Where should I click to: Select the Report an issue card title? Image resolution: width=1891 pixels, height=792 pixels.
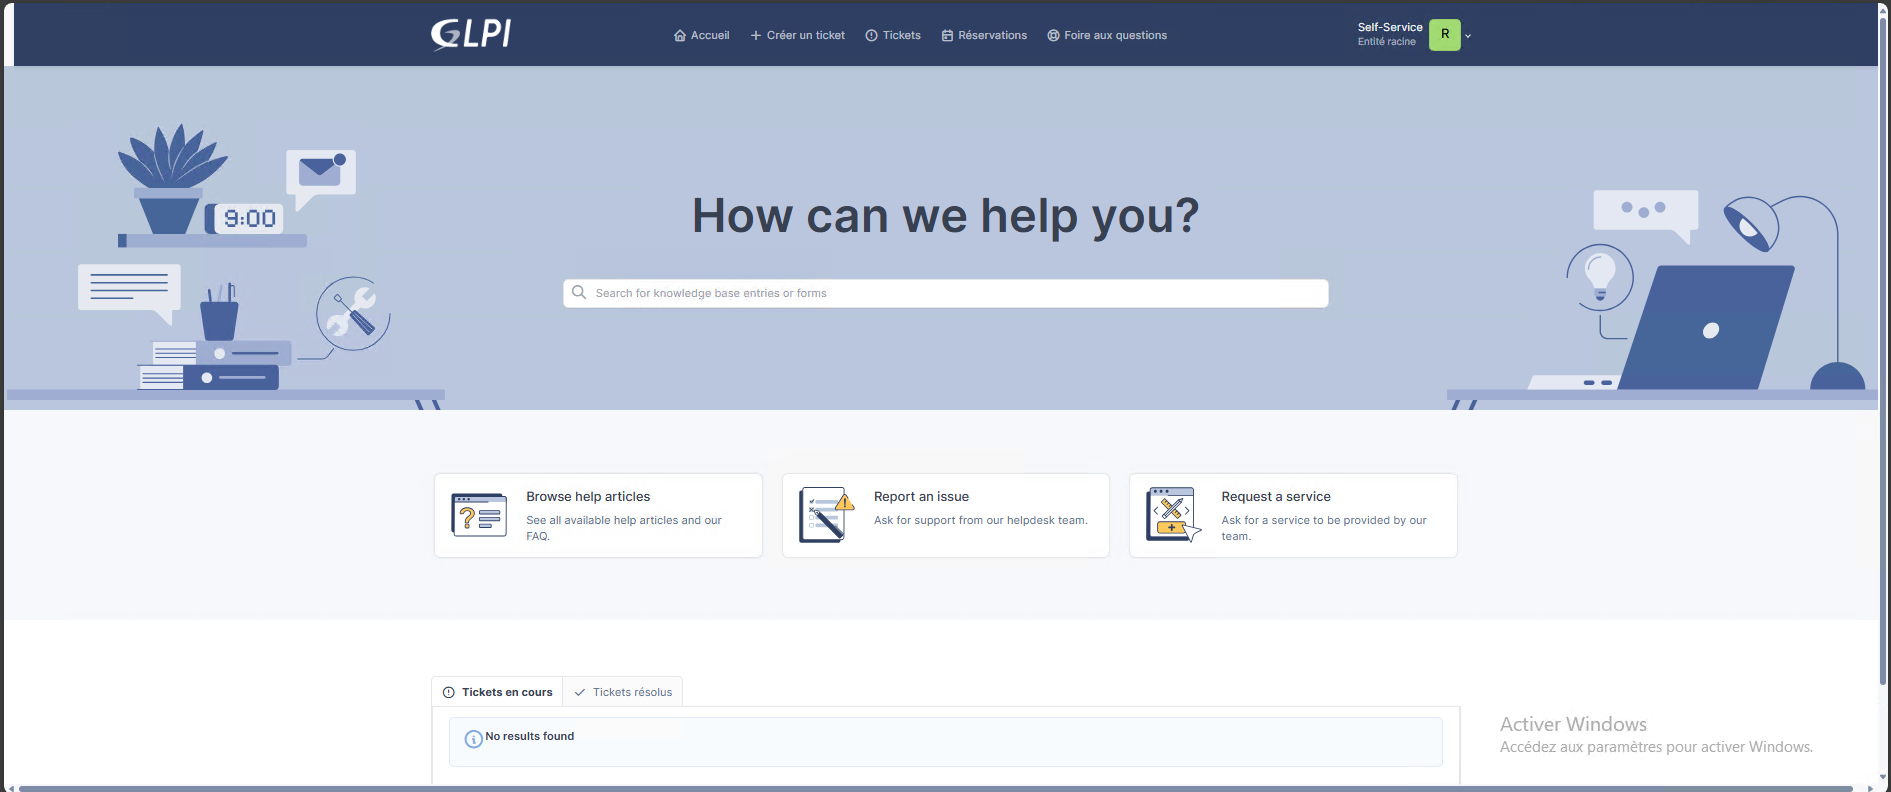click(x=921, y=497)
